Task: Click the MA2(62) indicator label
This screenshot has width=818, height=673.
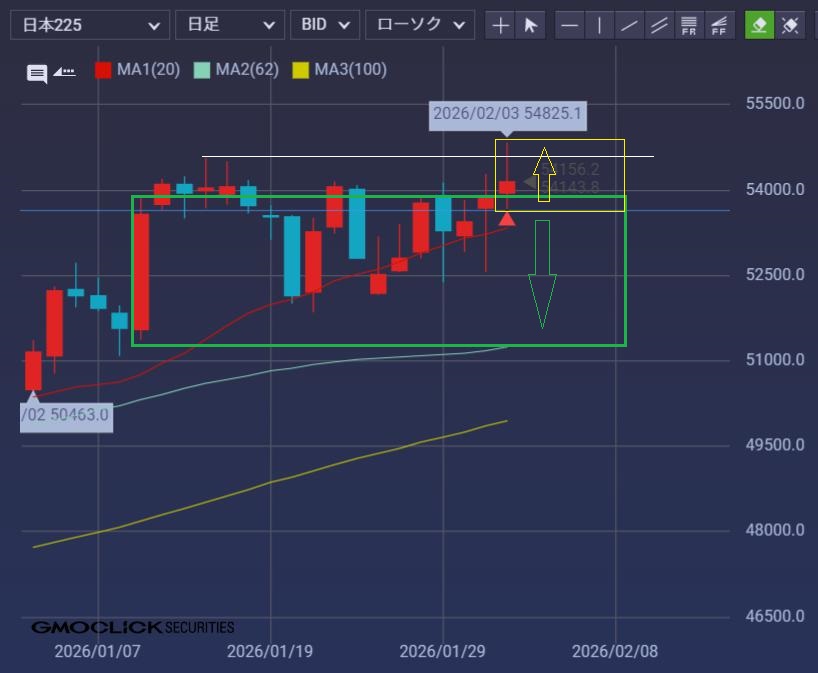Action: coord(247,70)
